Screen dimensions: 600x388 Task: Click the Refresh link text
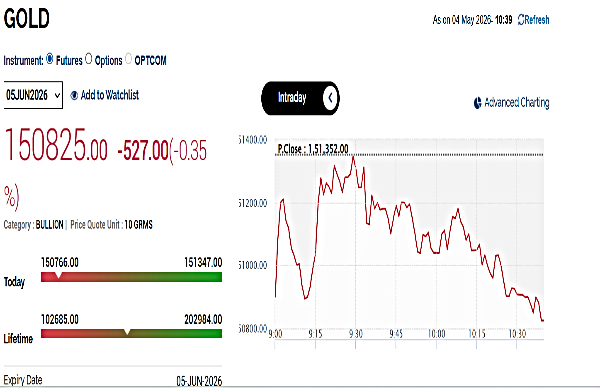point(537,20)
